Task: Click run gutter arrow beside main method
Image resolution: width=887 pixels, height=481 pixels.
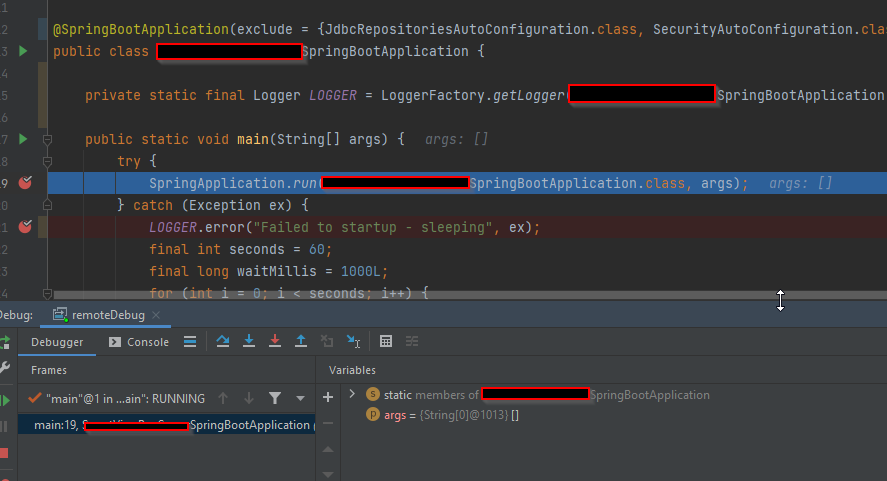Action: [x=24, y=139]
